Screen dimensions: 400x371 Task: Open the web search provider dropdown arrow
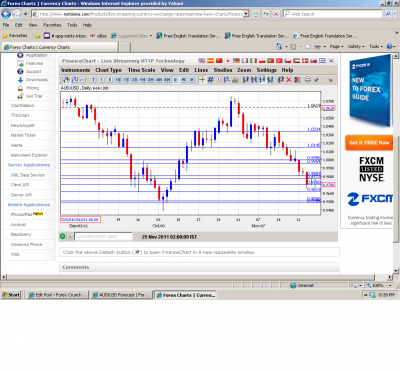click(396, 14)
